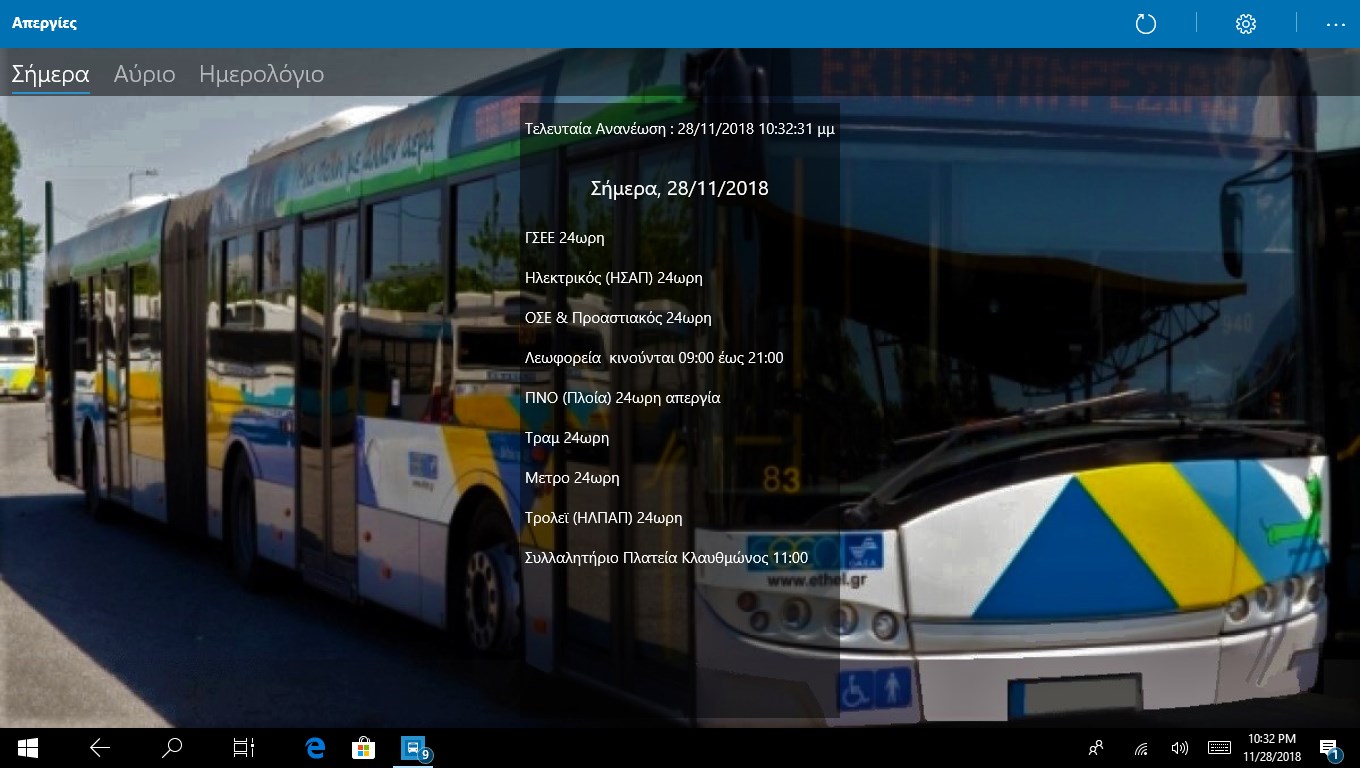Screen dimensions: 1360x768
Task: Select the 'ΠΝΟ (Πλοία) 24ωρη απεργία' entry
Action: tap(623, 398)
